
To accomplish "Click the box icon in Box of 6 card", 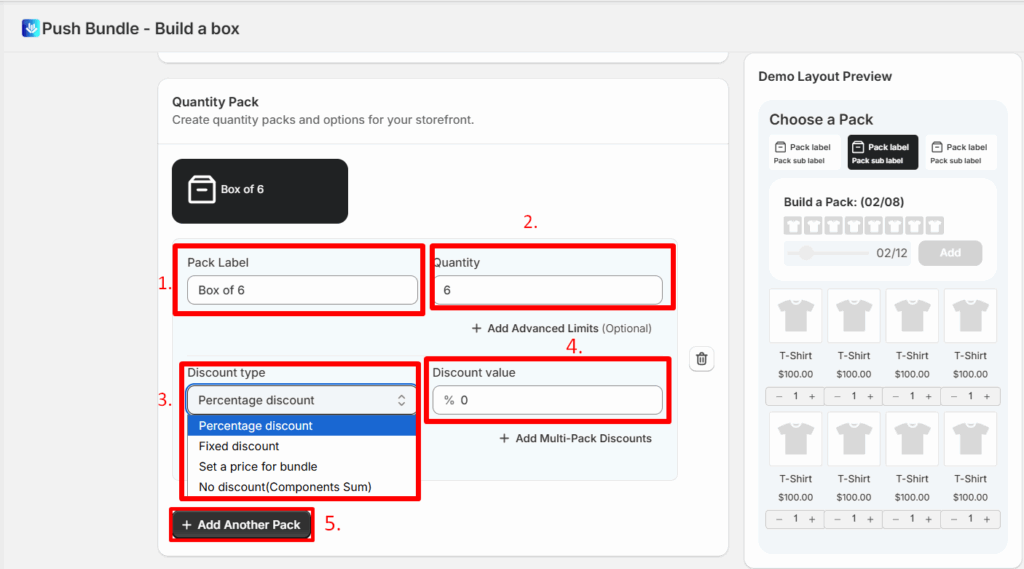I will click(202, 190).
